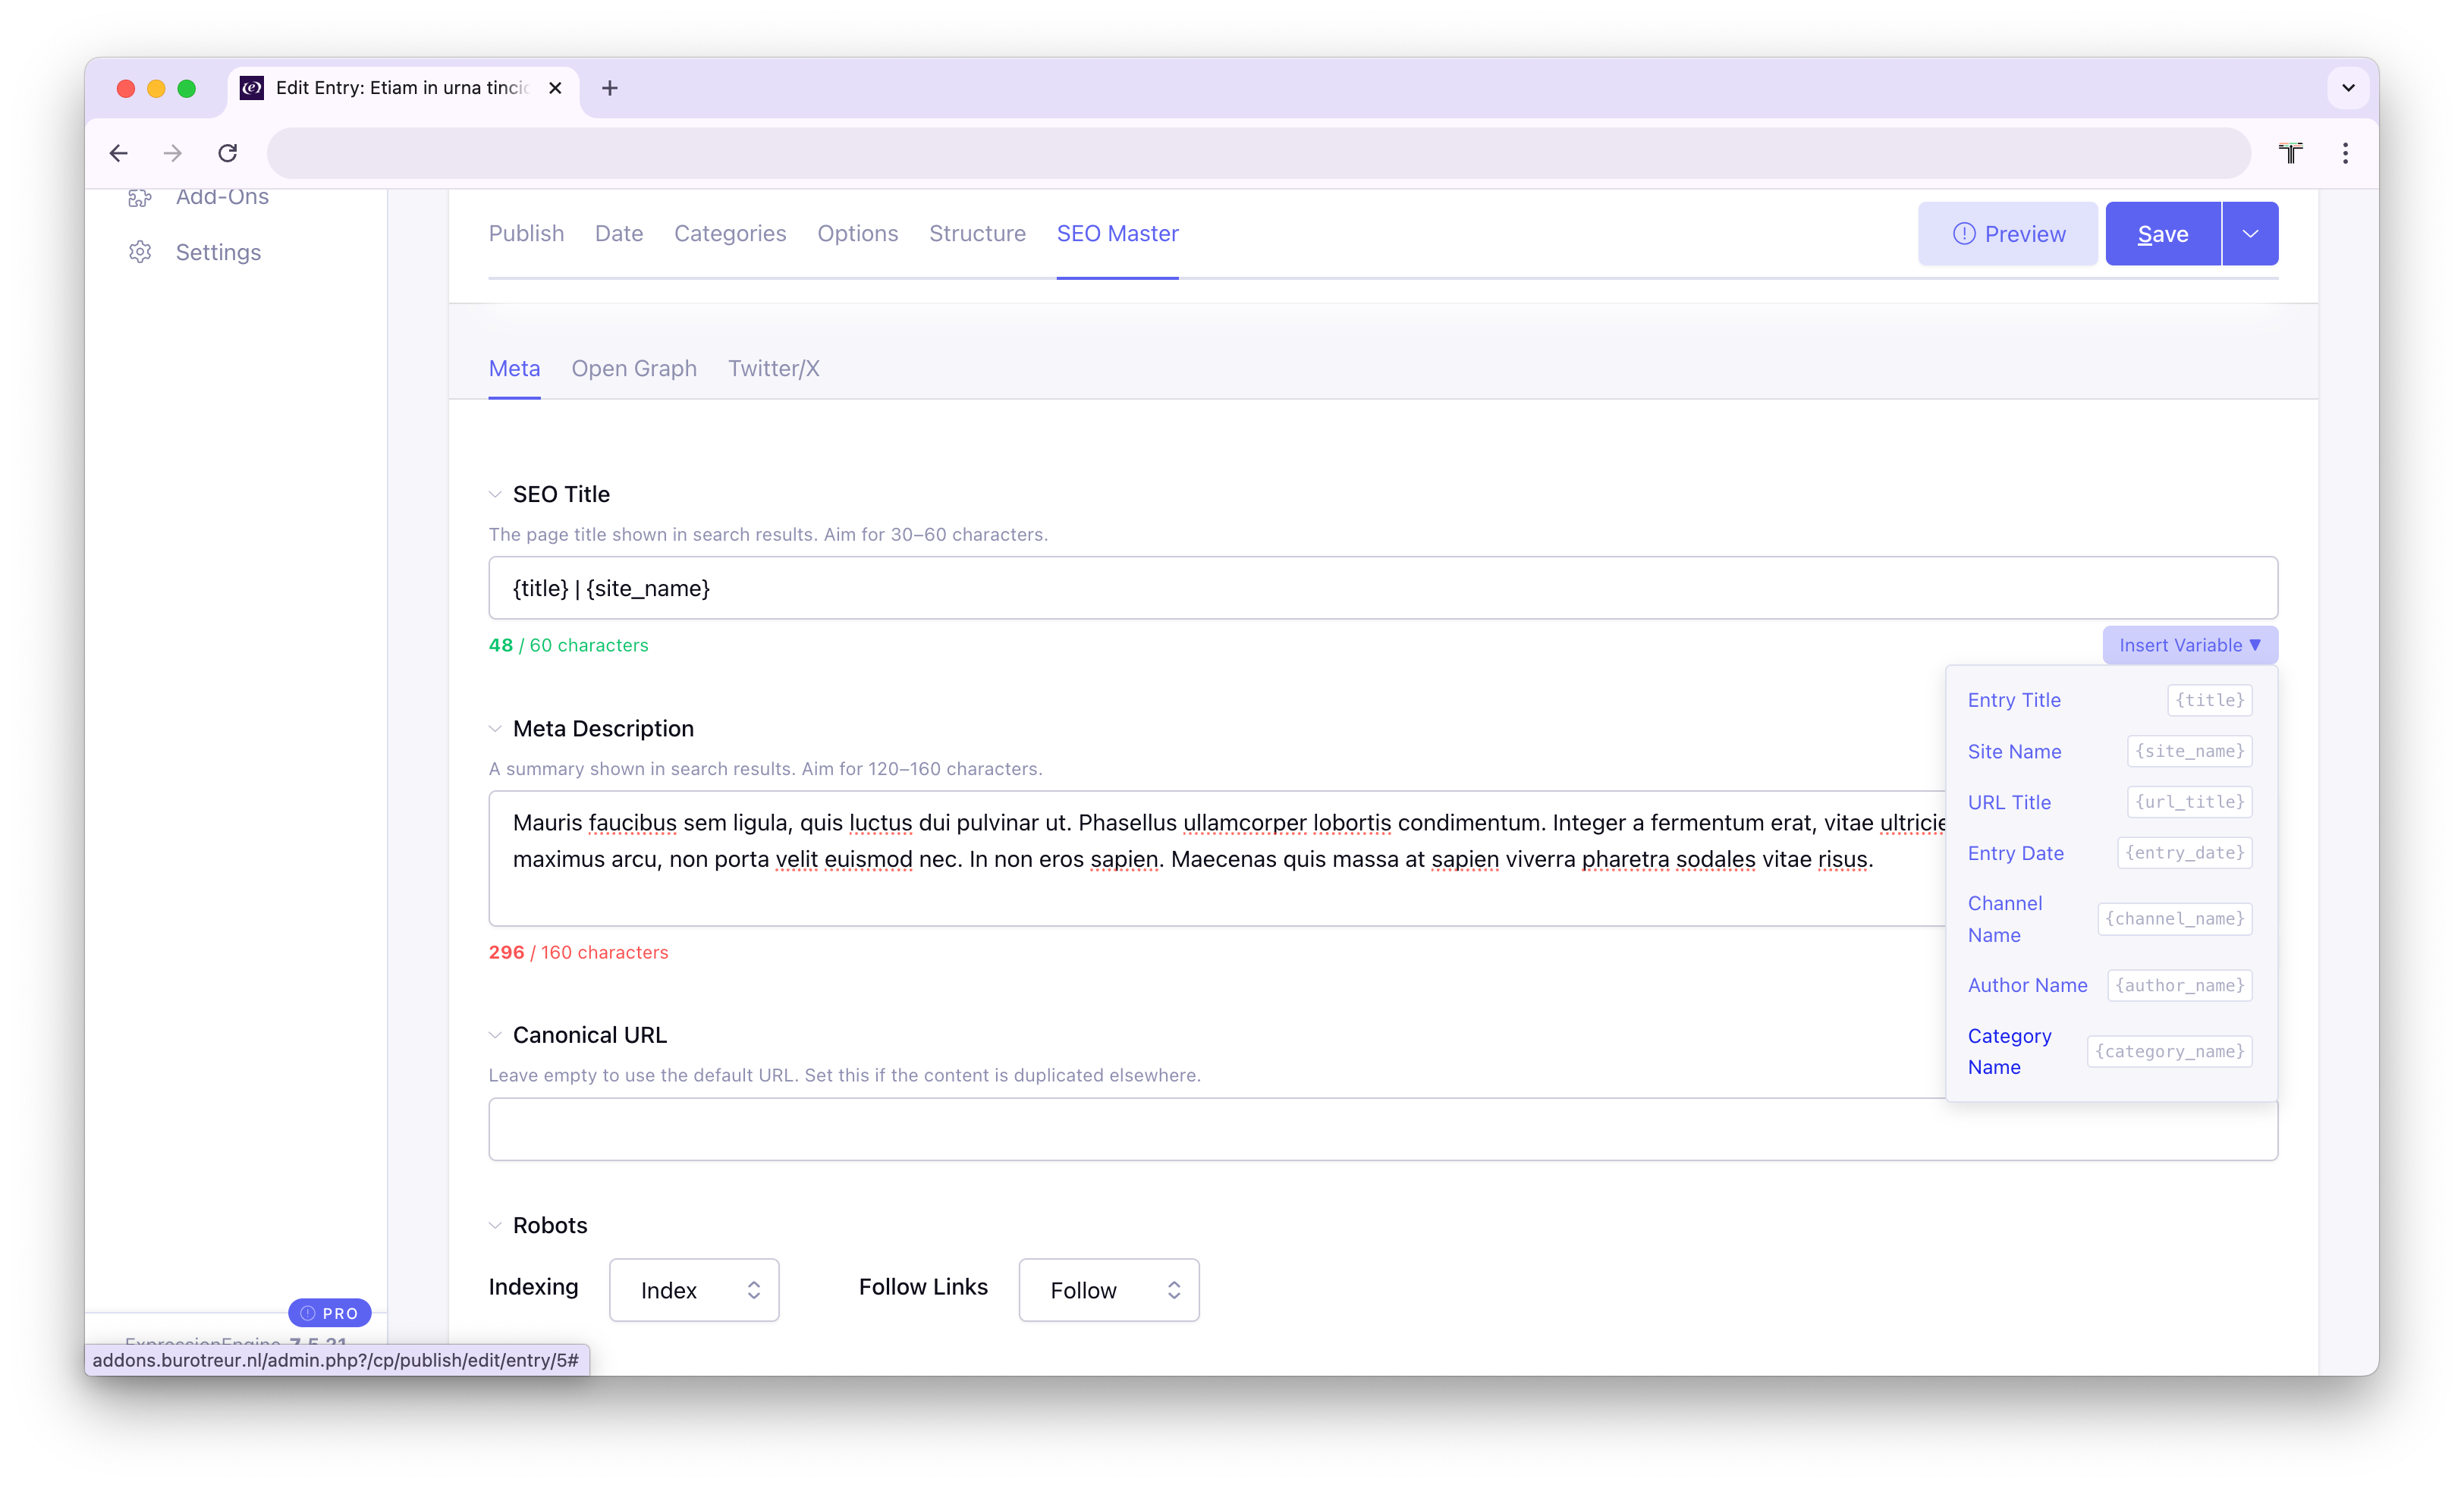Open the Indexing dropdown showing Index
This screenshot has height=1488, width=2464.
click(694, 1290)
